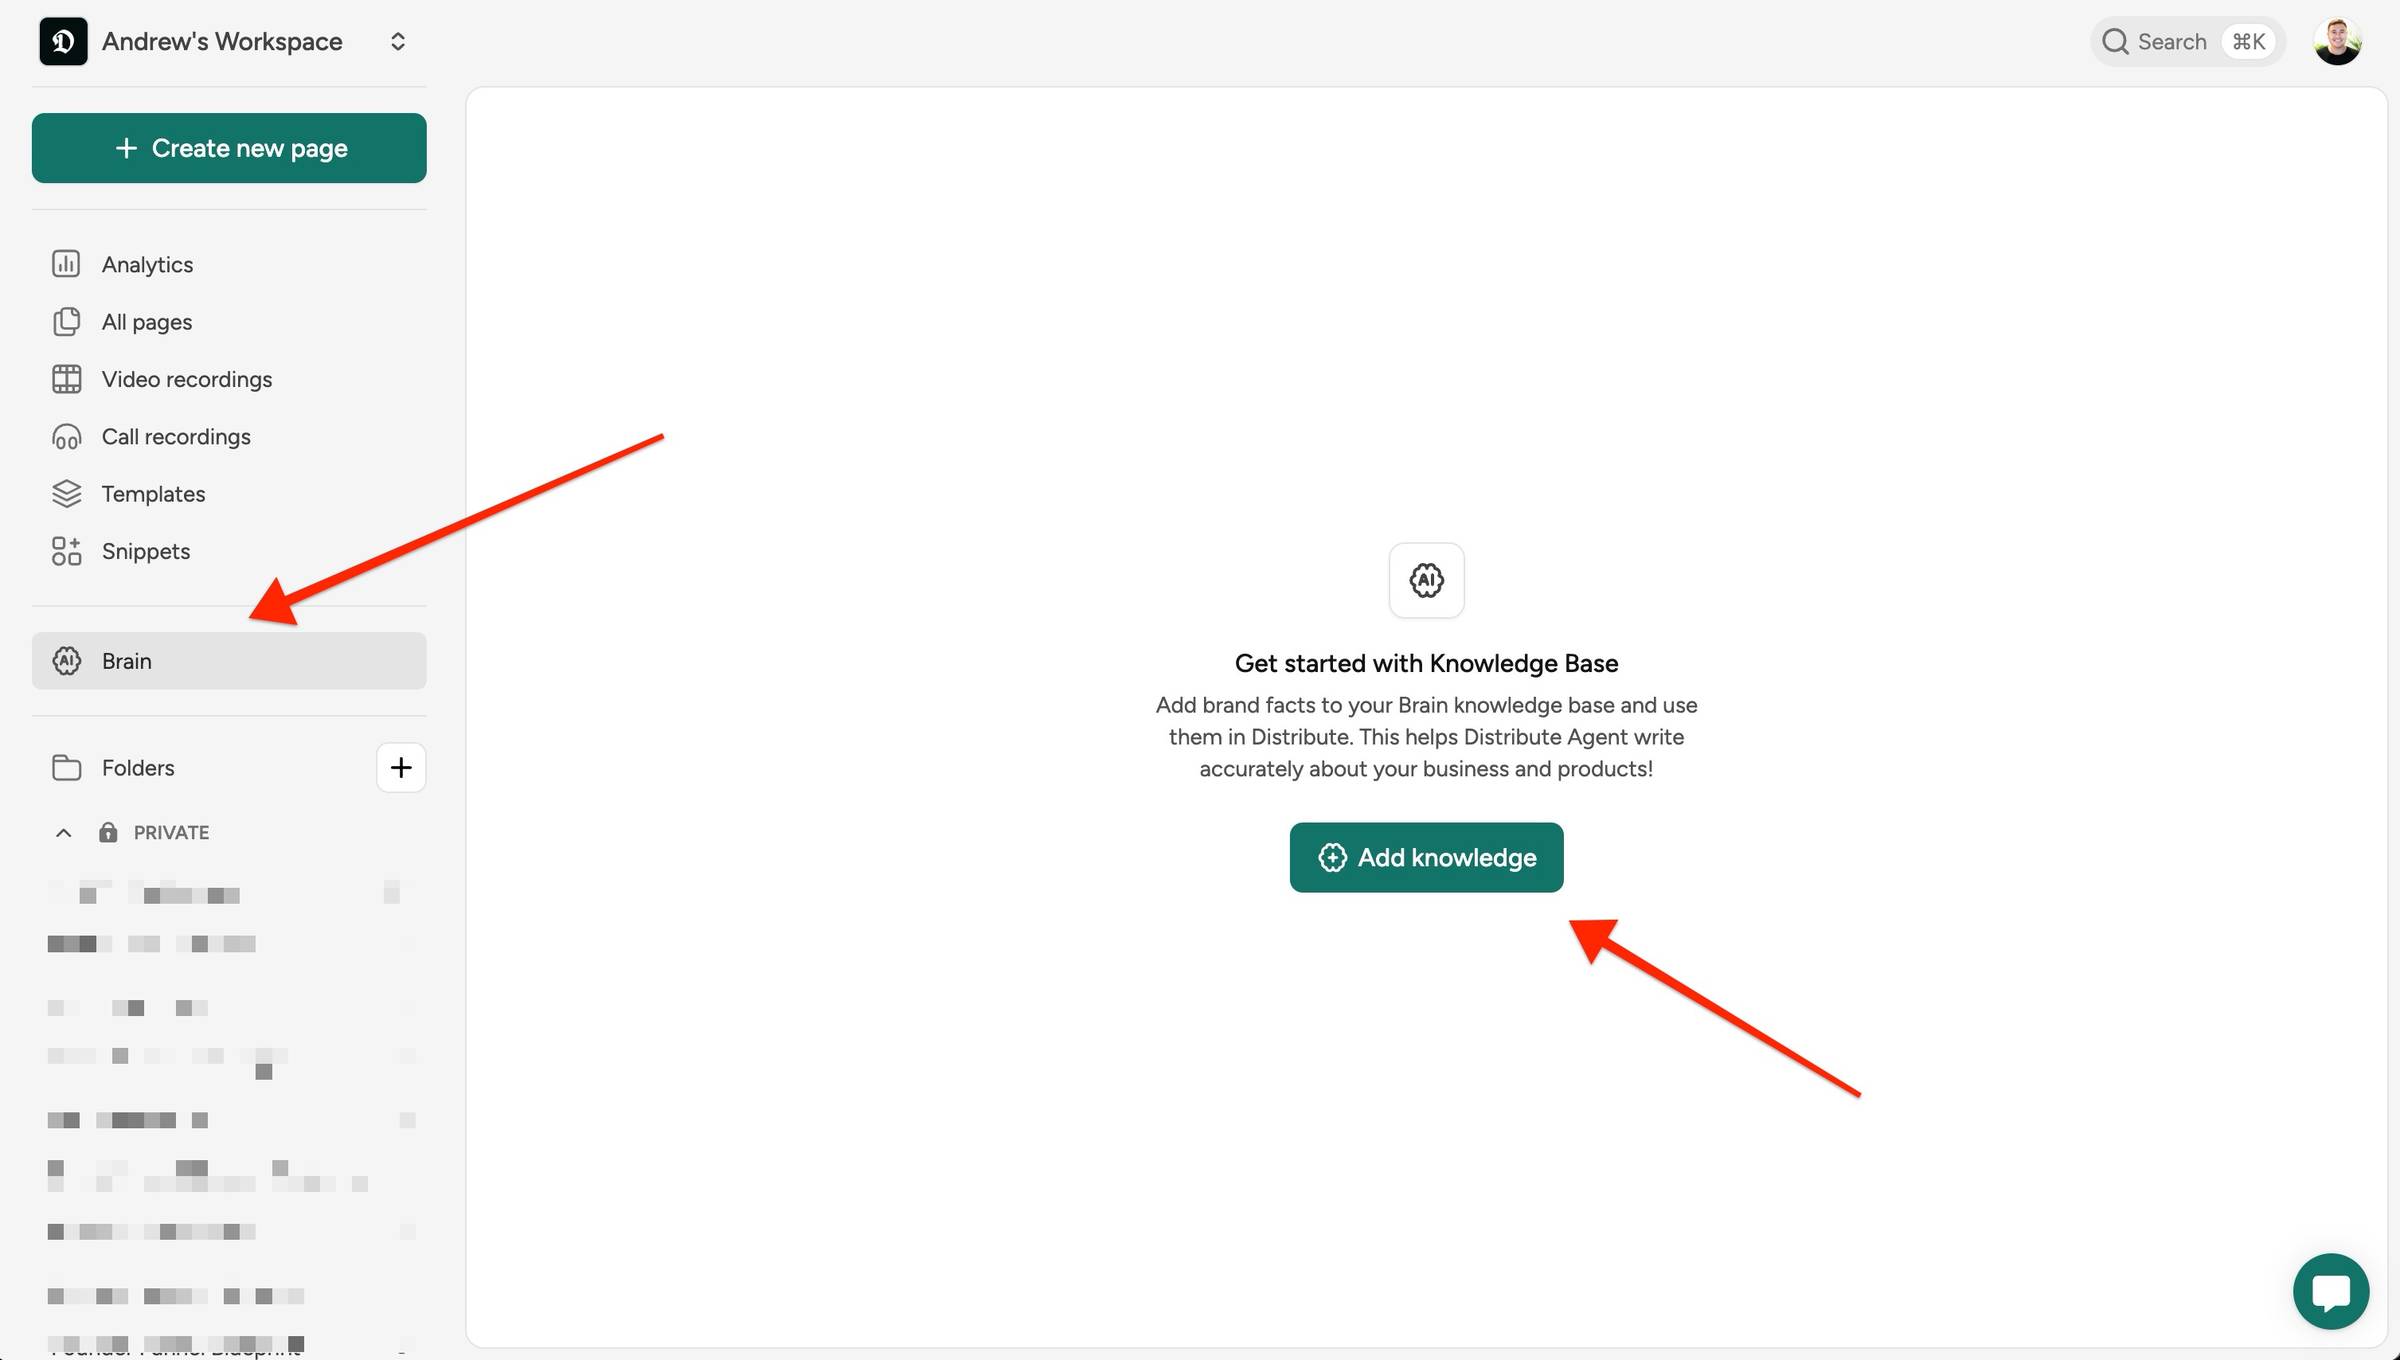Select the Brain sidebar item
The height and width of the screenshot is (1360, 2400).
click(228, 661)
